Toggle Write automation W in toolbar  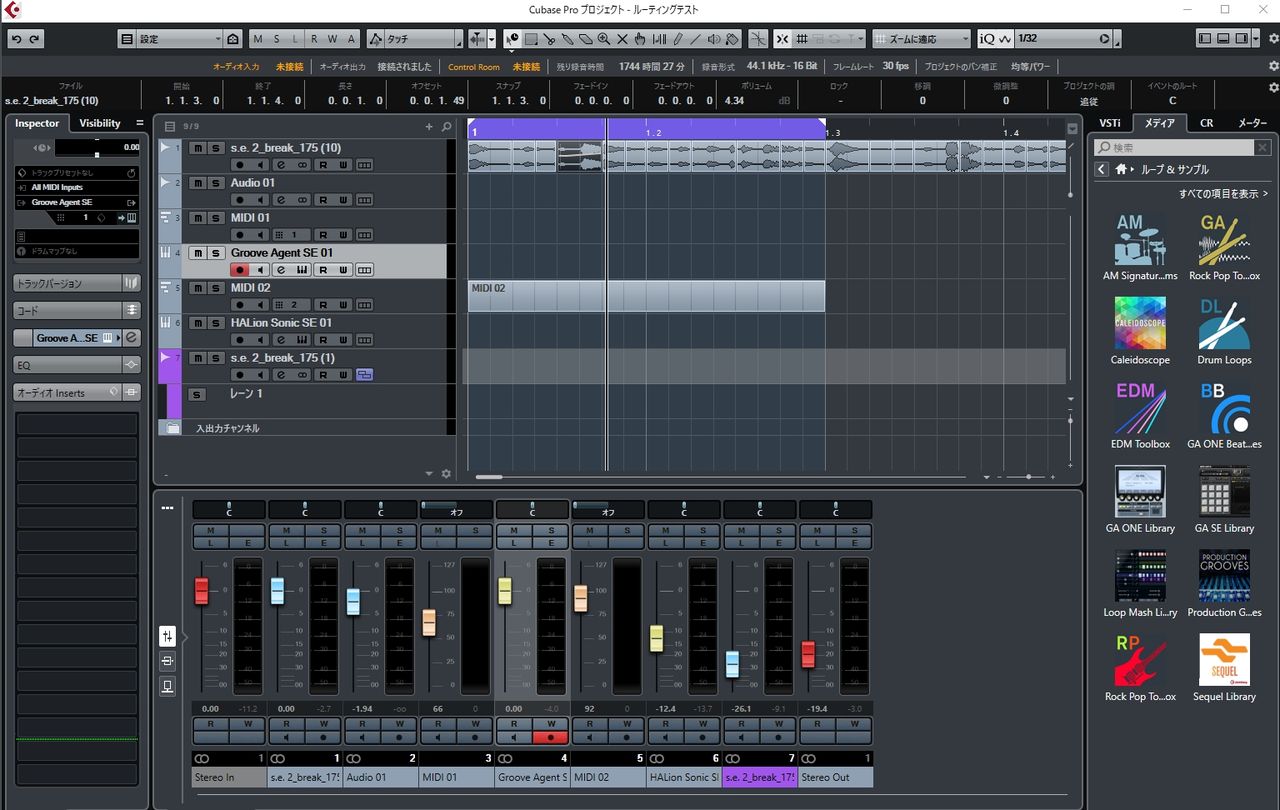(332, 39)
